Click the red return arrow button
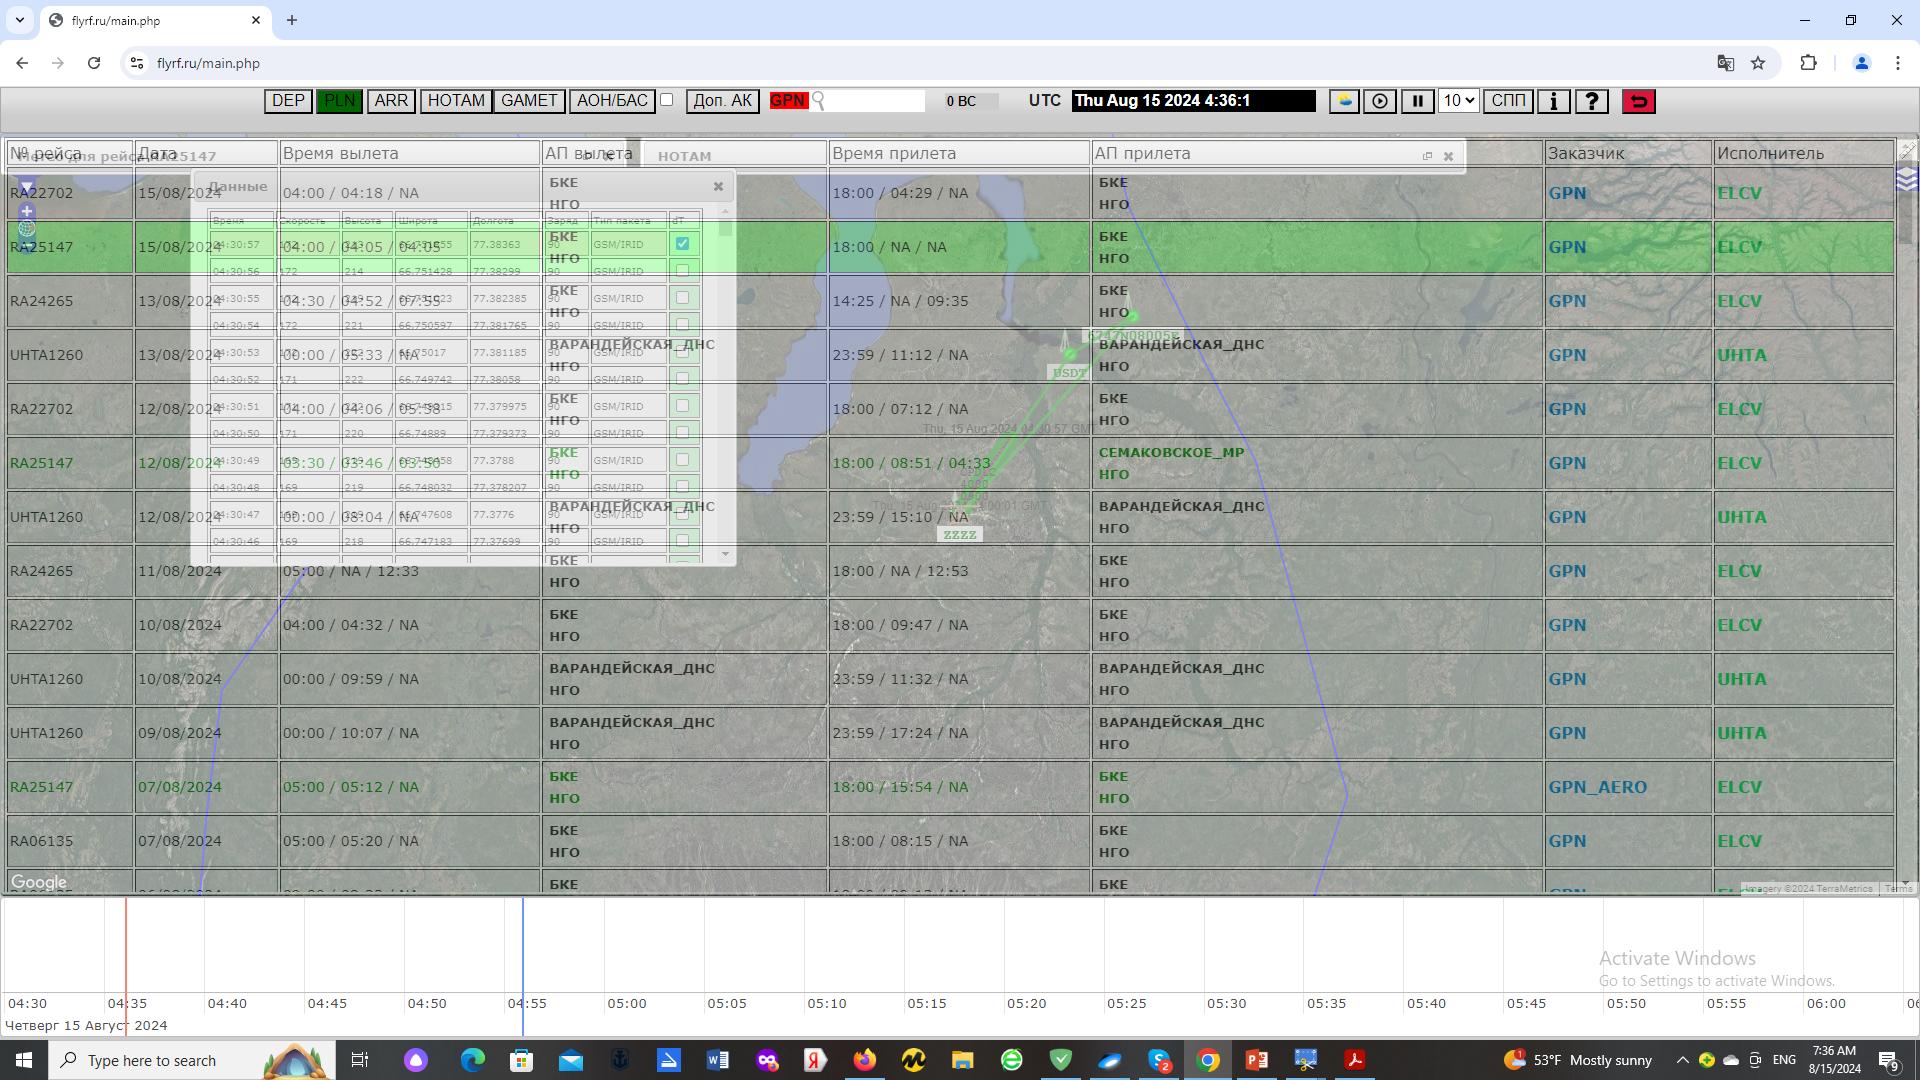Image resolution: width=1920 pixels, height=1080 pixels. tap(1639, 101)
